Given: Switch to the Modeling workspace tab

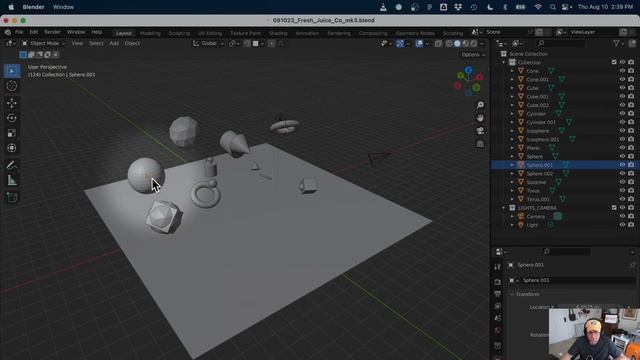Looking at the screenshot, I should [150, 33].
